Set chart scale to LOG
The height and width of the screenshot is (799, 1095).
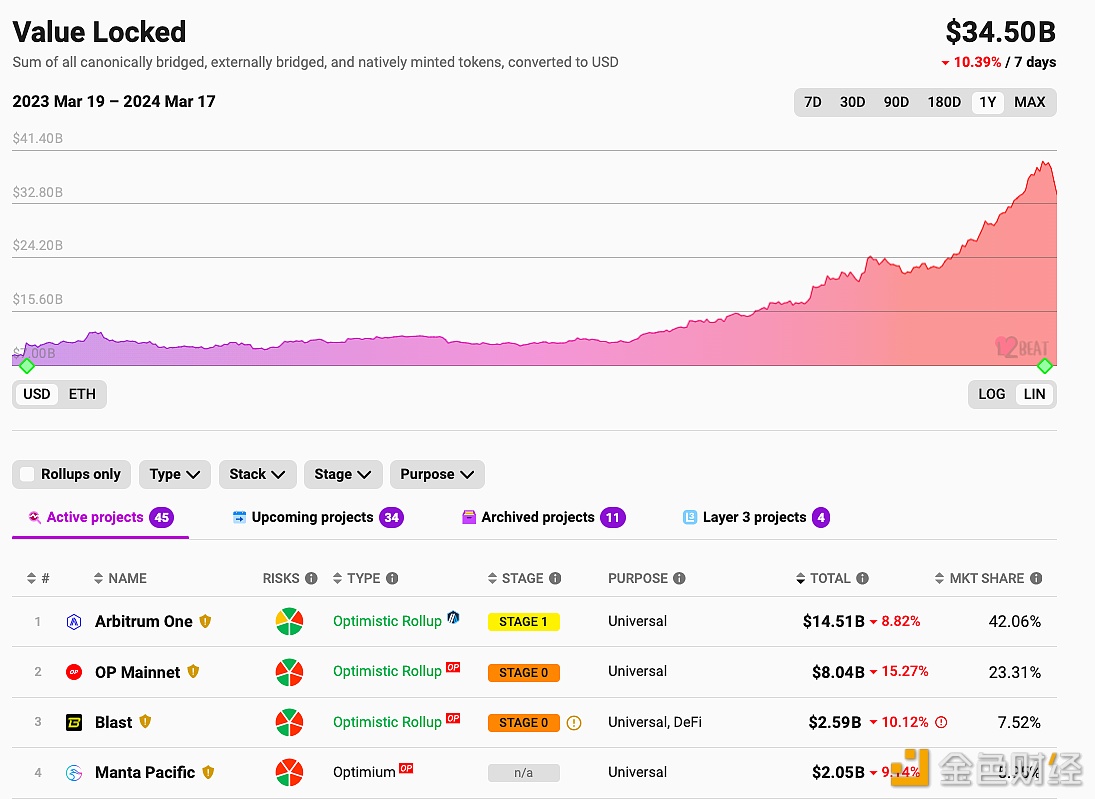[x=992, y=394]
